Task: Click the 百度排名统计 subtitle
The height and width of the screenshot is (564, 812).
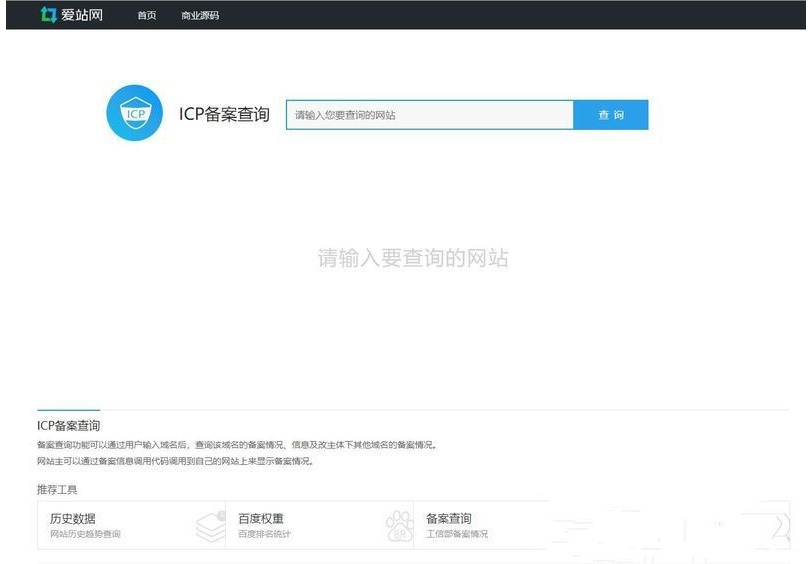Action: [x=264, y=534]
